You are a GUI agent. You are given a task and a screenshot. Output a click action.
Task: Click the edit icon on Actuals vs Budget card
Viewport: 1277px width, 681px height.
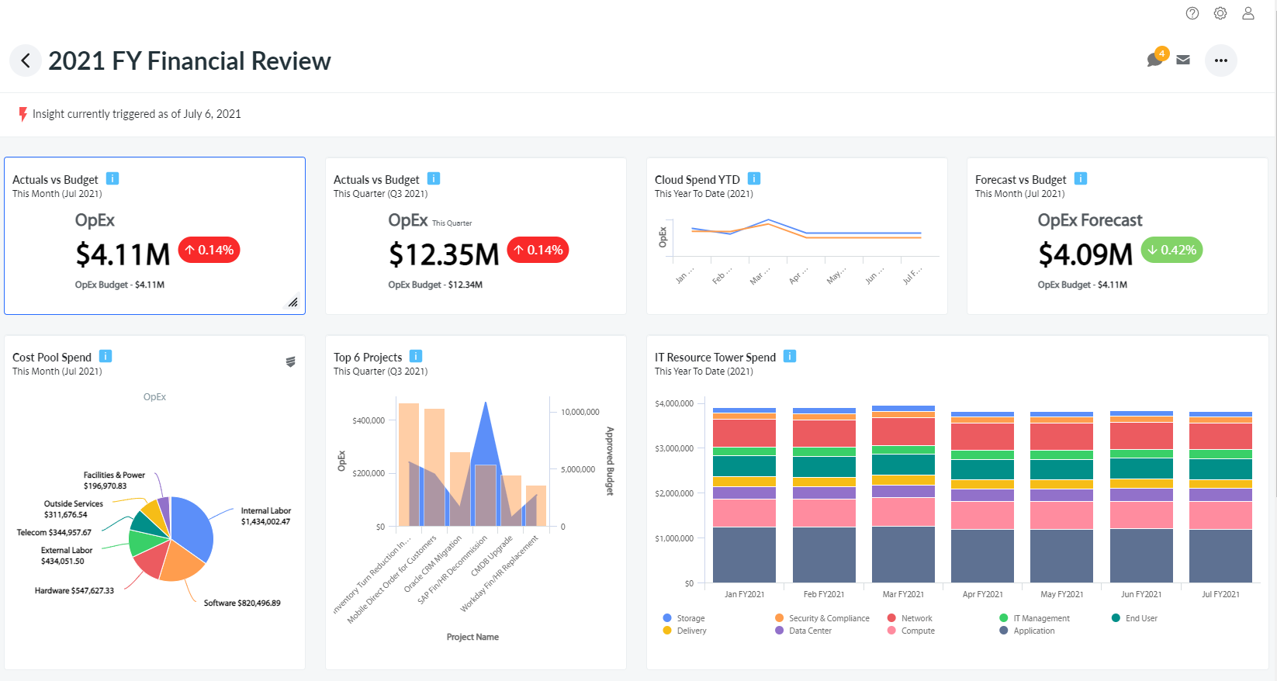point(292,301)
